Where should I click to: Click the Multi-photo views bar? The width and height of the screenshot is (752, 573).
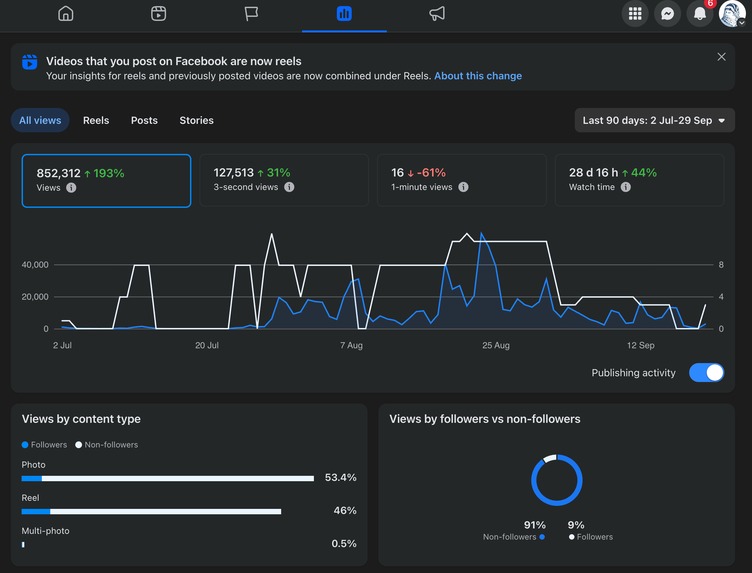click(23, 545)
